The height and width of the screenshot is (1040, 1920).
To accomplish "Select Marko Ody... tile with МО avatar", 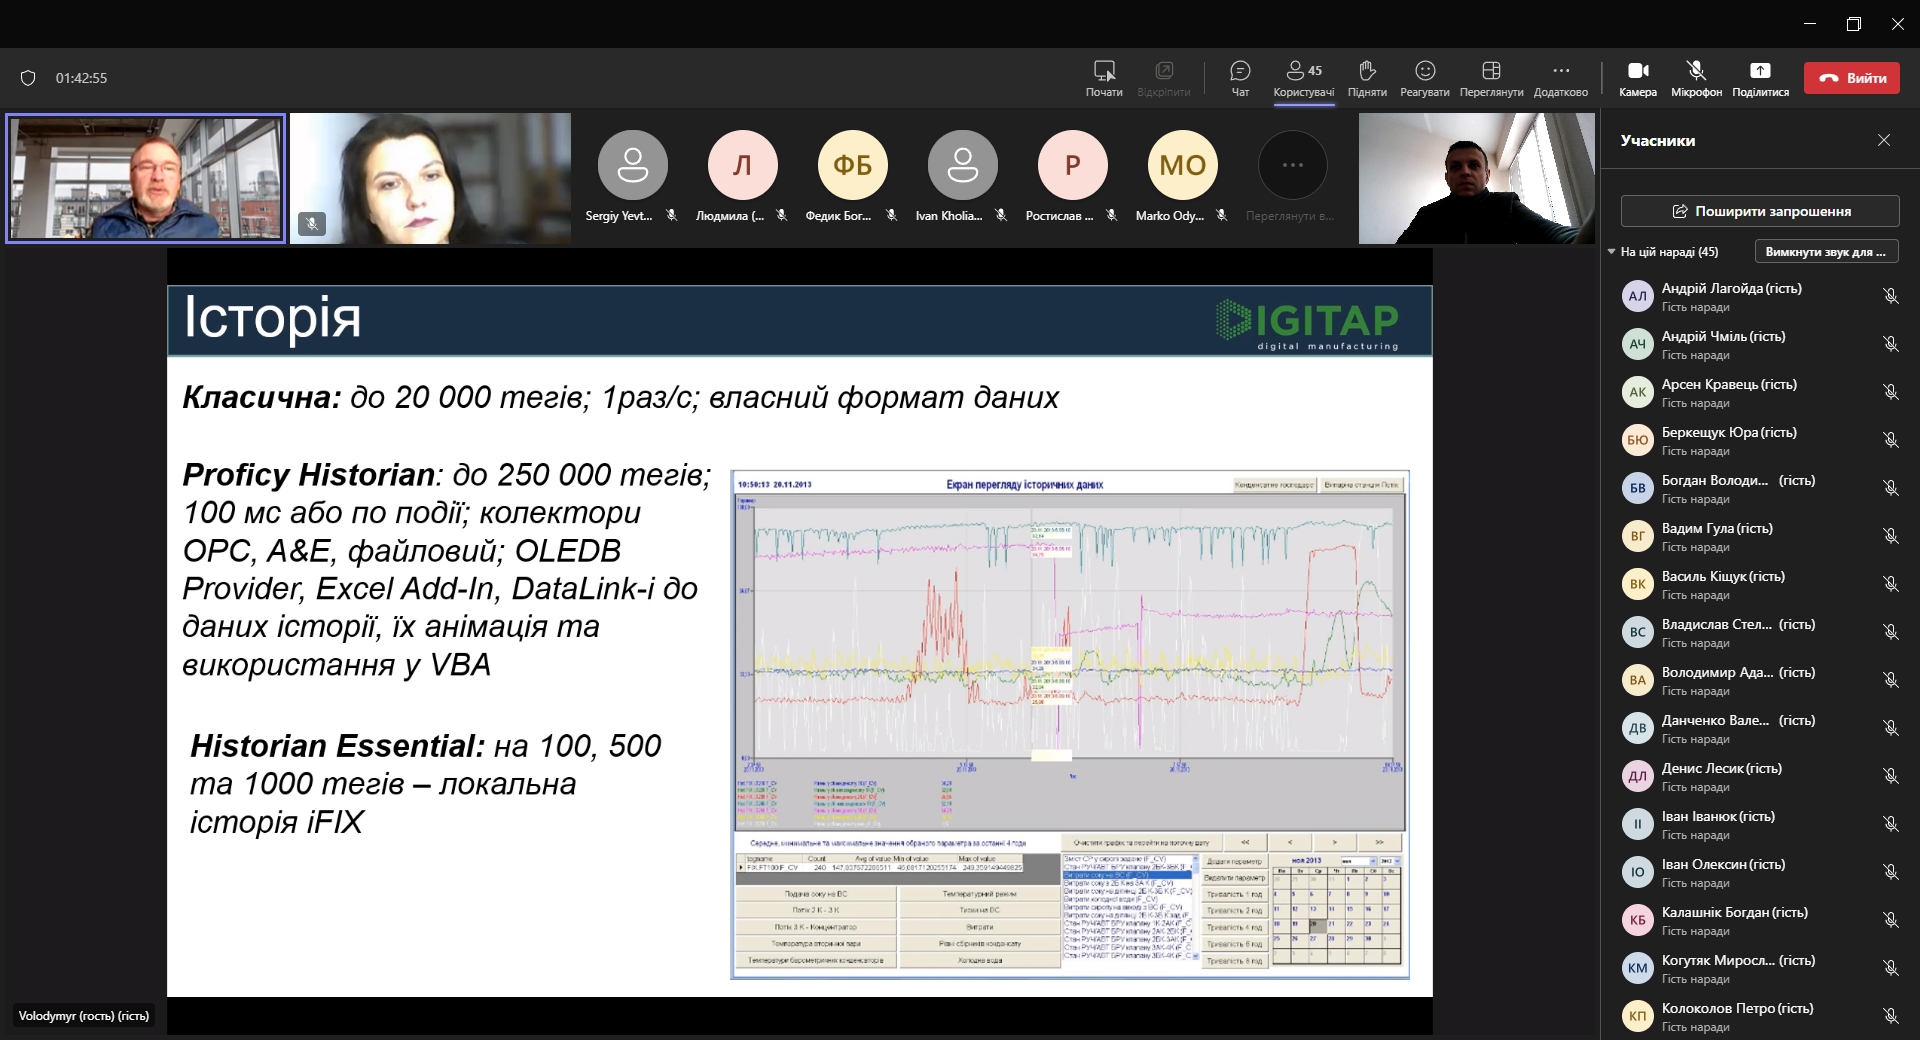I will 1182,177.
